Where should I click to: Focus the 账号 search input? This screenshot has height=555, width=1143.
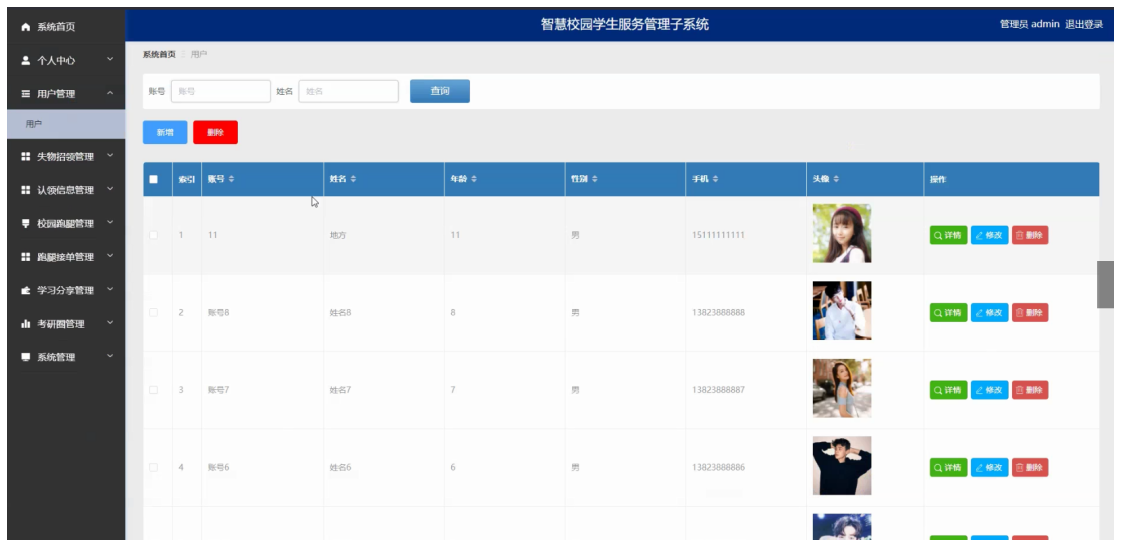tap(221, 91)
